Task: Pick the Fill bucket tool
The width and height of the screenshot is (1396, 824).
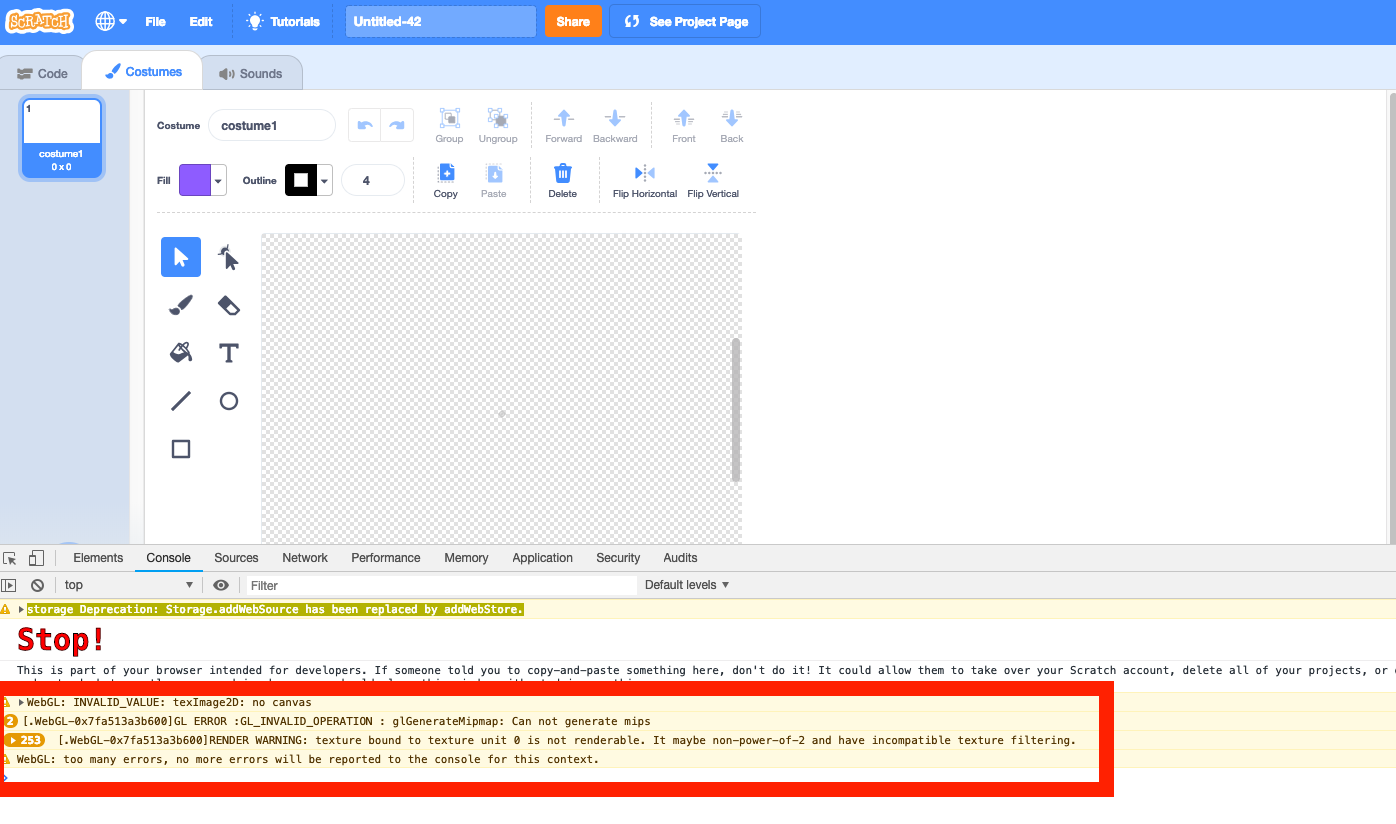Action: point(180,352)
